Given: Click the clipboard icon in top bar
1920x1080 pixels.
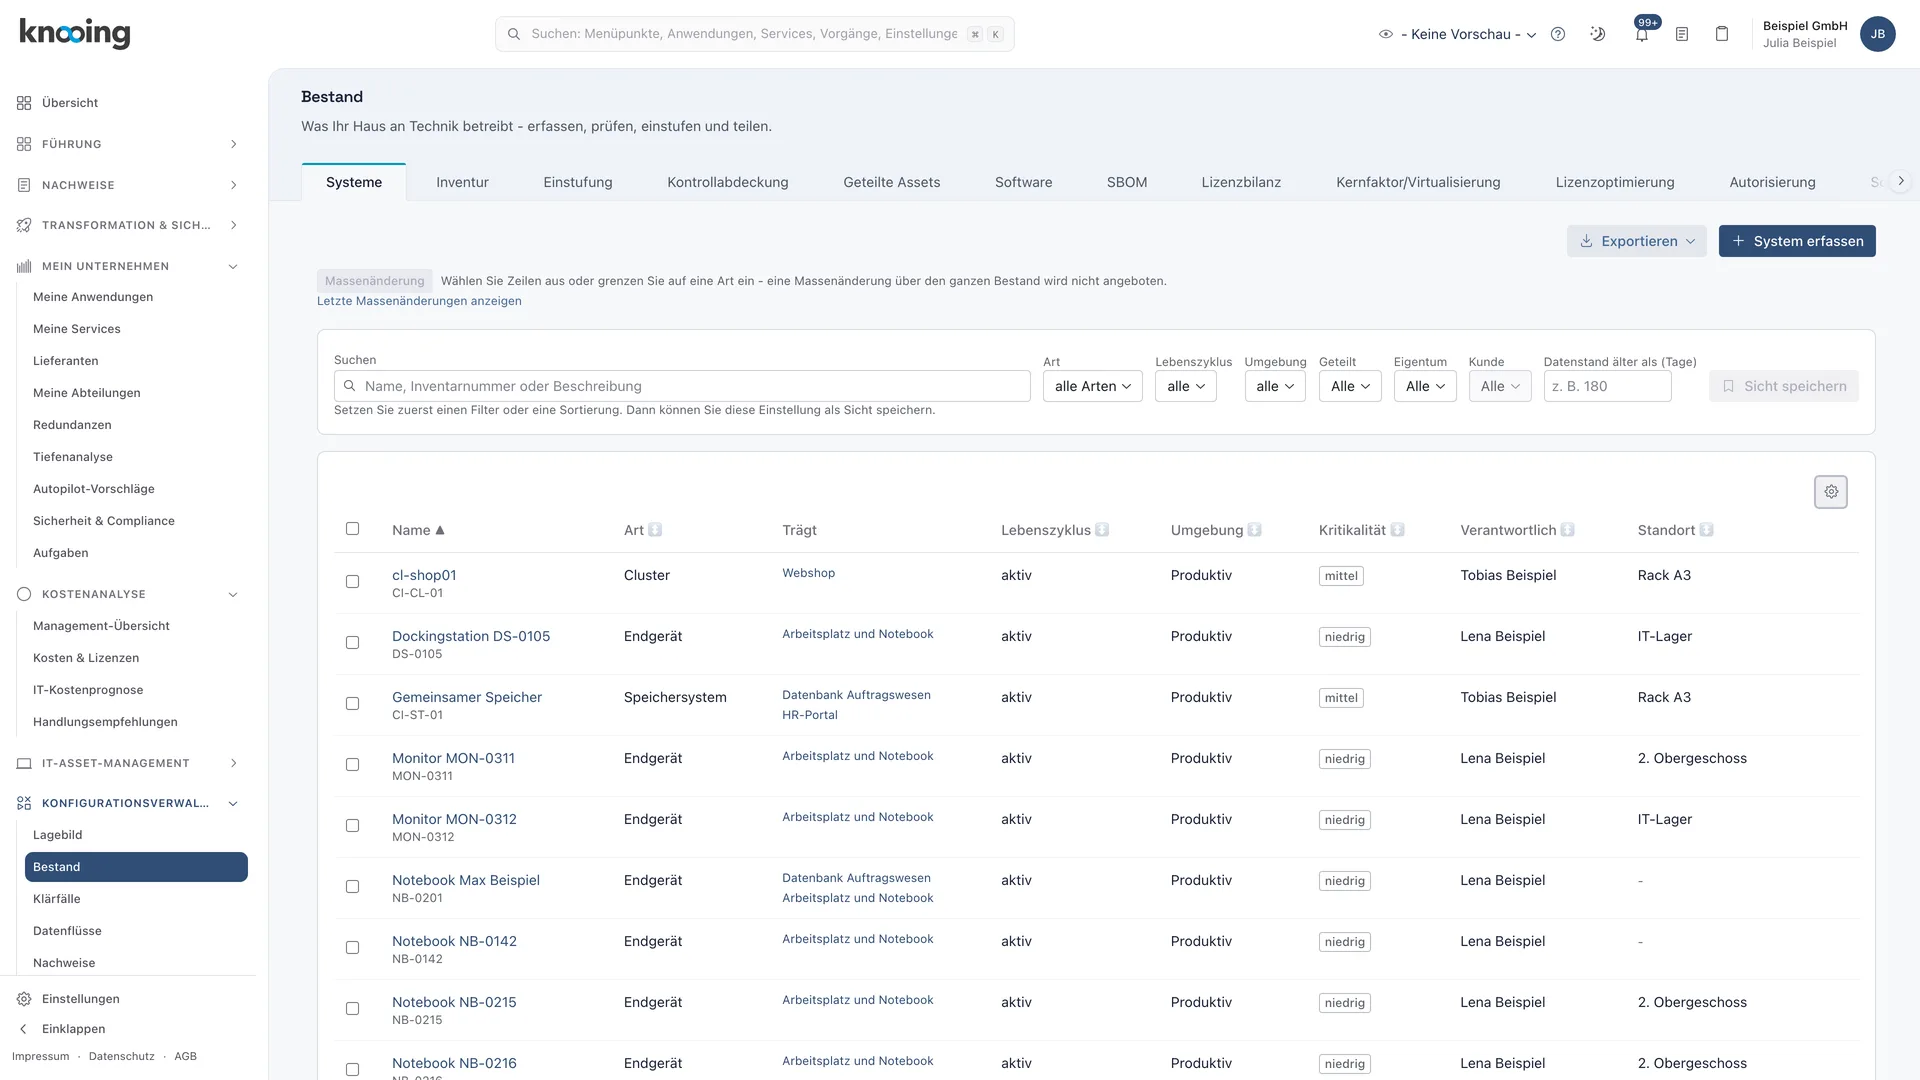Looking at the screenshot, I should click(1722, 34).
